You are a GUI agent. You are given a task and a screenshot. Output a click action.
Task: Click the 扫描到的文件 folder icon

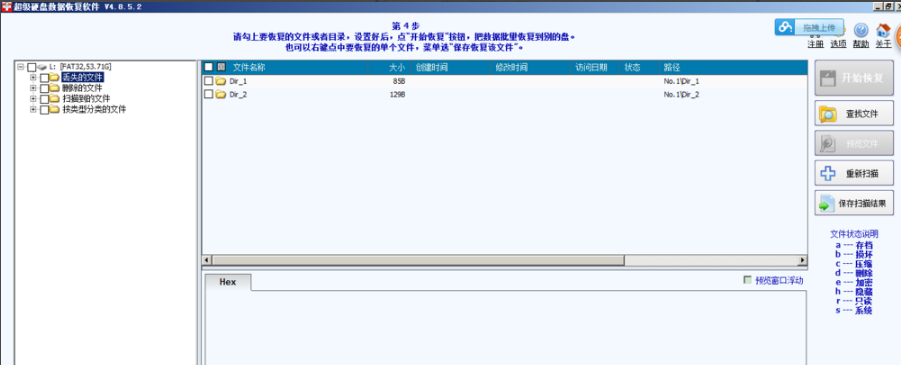coord(55,99)
